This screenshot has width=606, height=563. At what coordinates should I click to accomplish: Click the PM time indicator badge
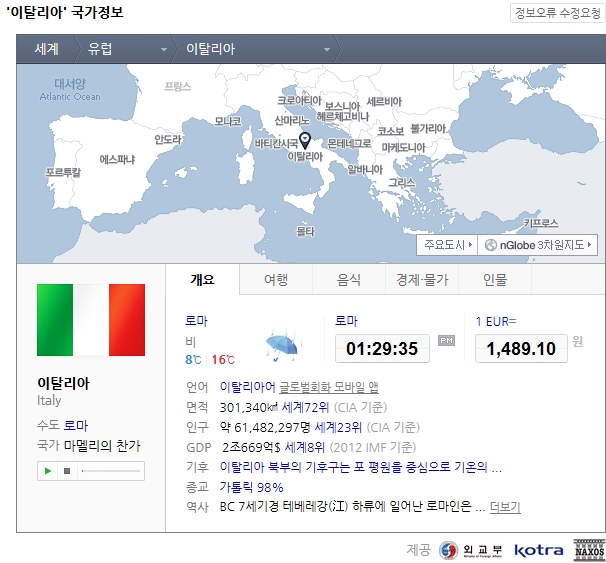click(446, 340)
